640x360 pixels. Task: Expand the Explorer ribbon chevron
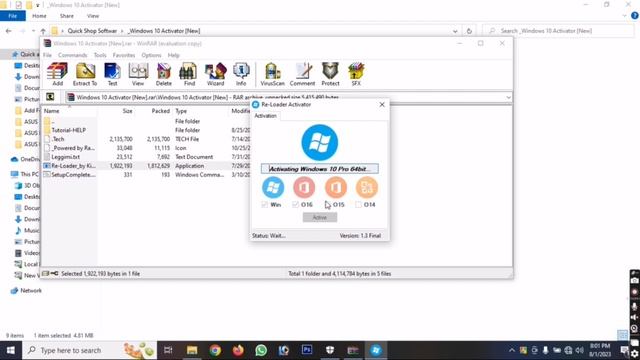[x=624, y=16]
